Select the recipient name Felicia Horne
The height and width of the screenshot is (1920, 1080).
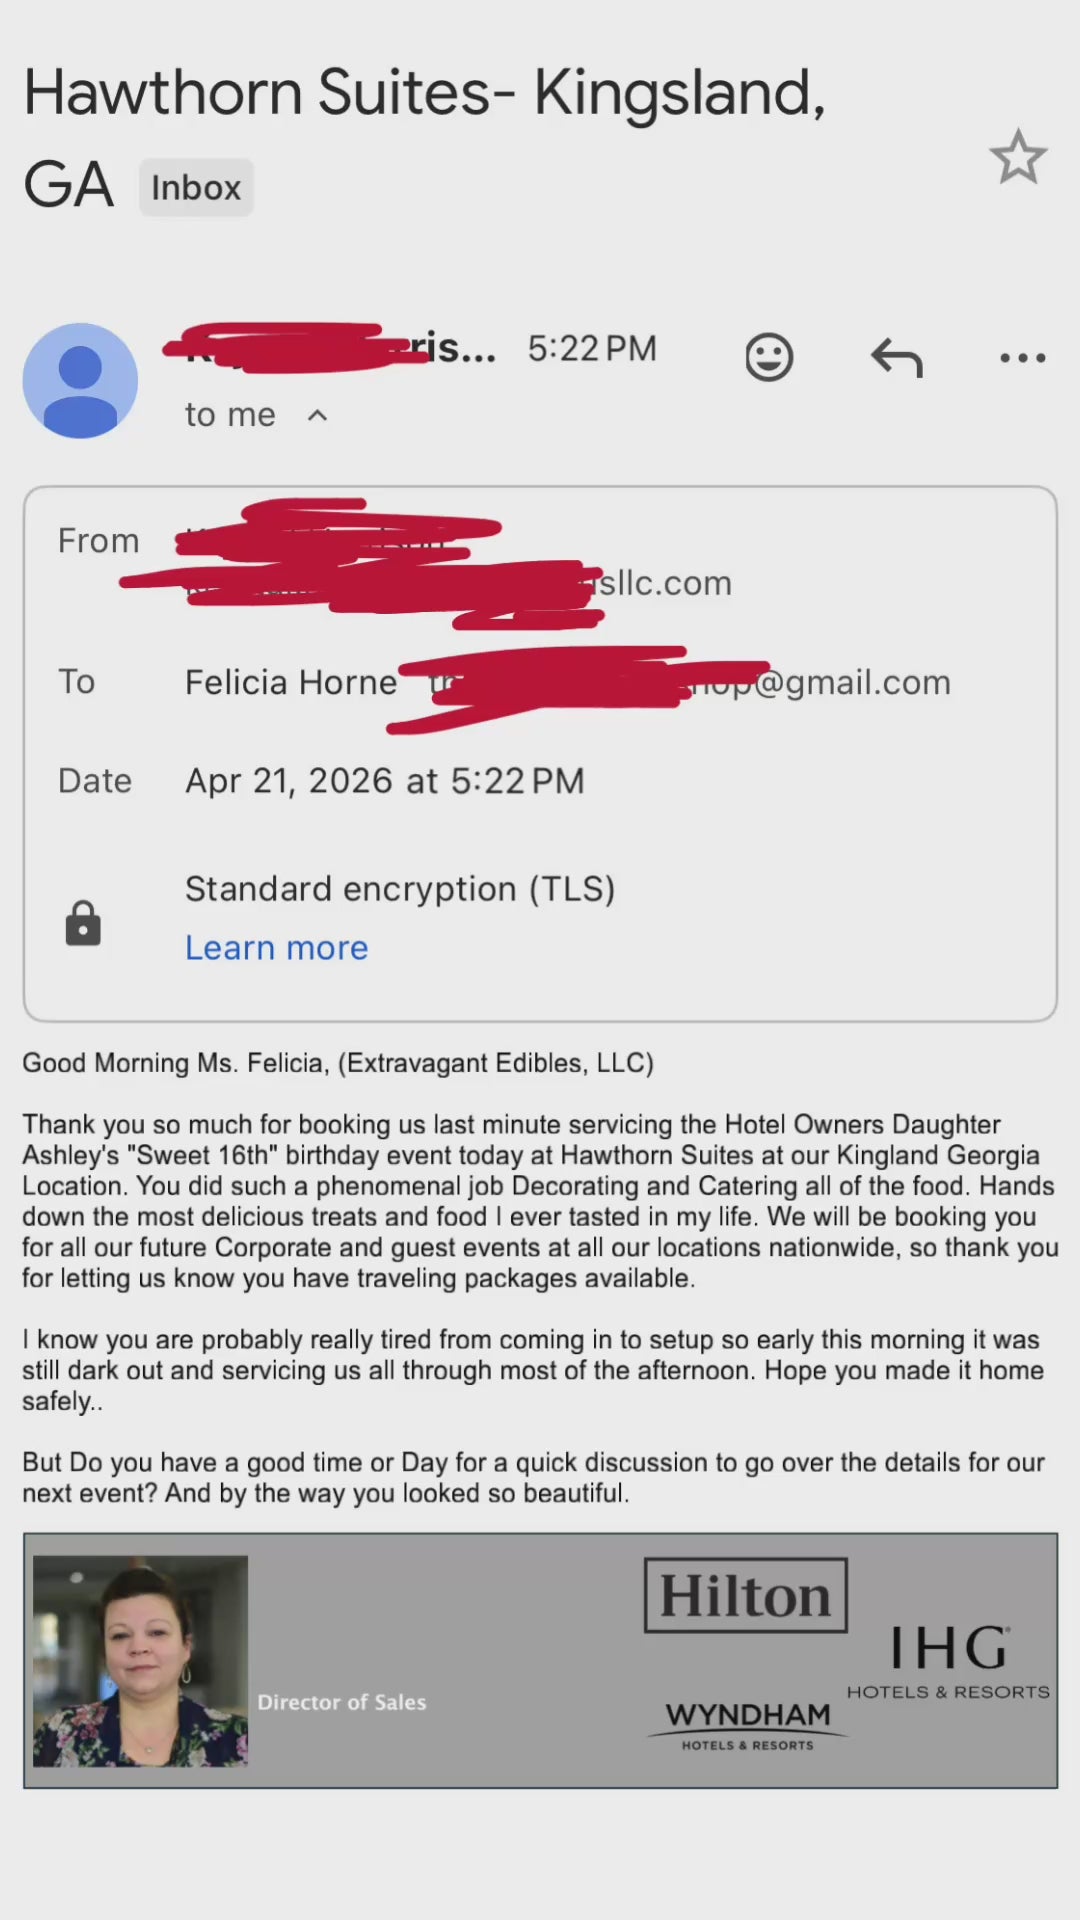291,682
